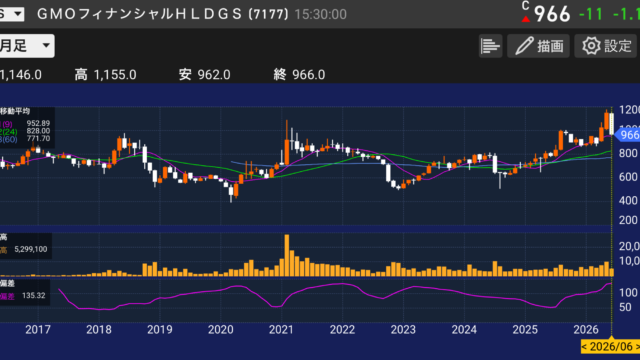Open the 描画 drawing pencil tool
Image resolution: width=640 pixels, height=360 pixels.
tap(538, 46)
